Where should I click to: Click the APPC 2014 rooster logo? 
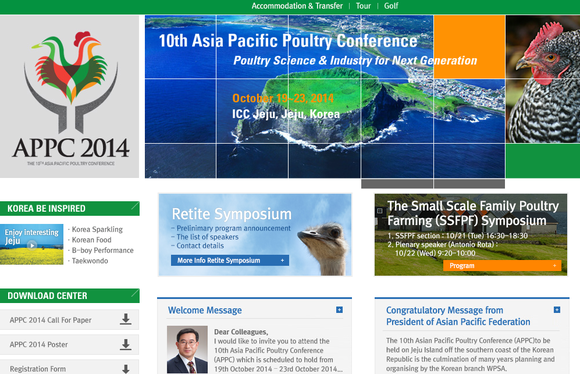click(70, 97)
